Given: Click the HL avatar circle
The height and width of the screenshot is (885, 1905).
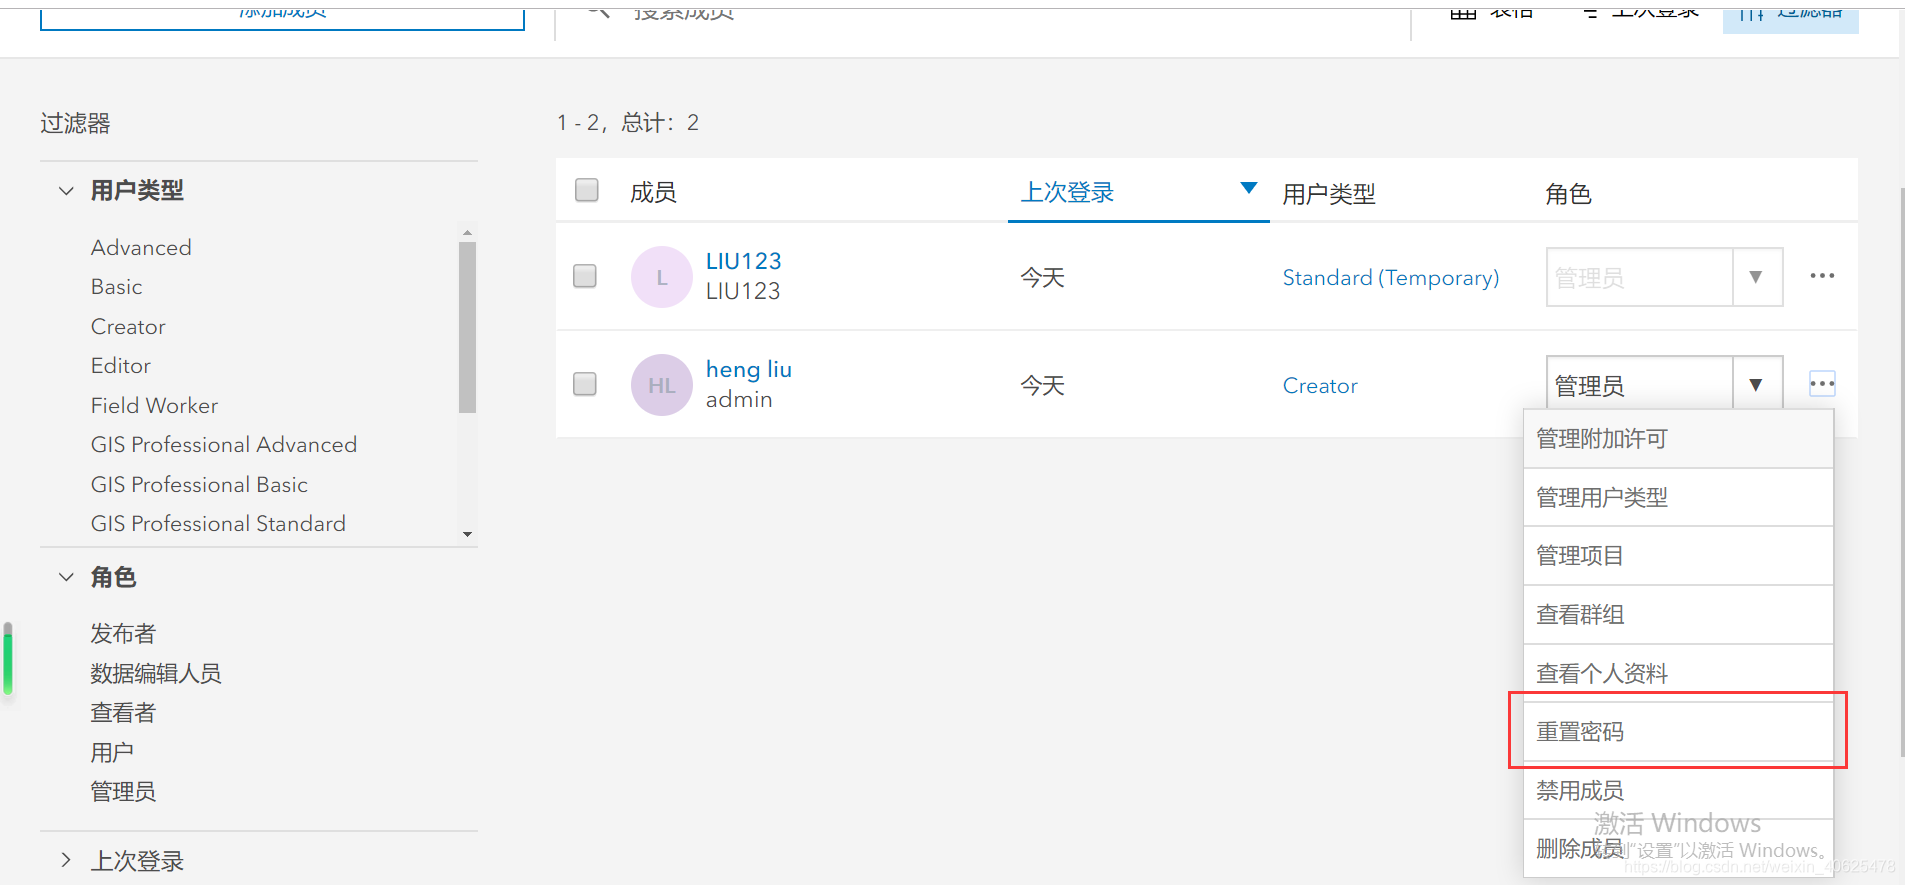Looking at the screenshot, I should click(x=661, y=385).
